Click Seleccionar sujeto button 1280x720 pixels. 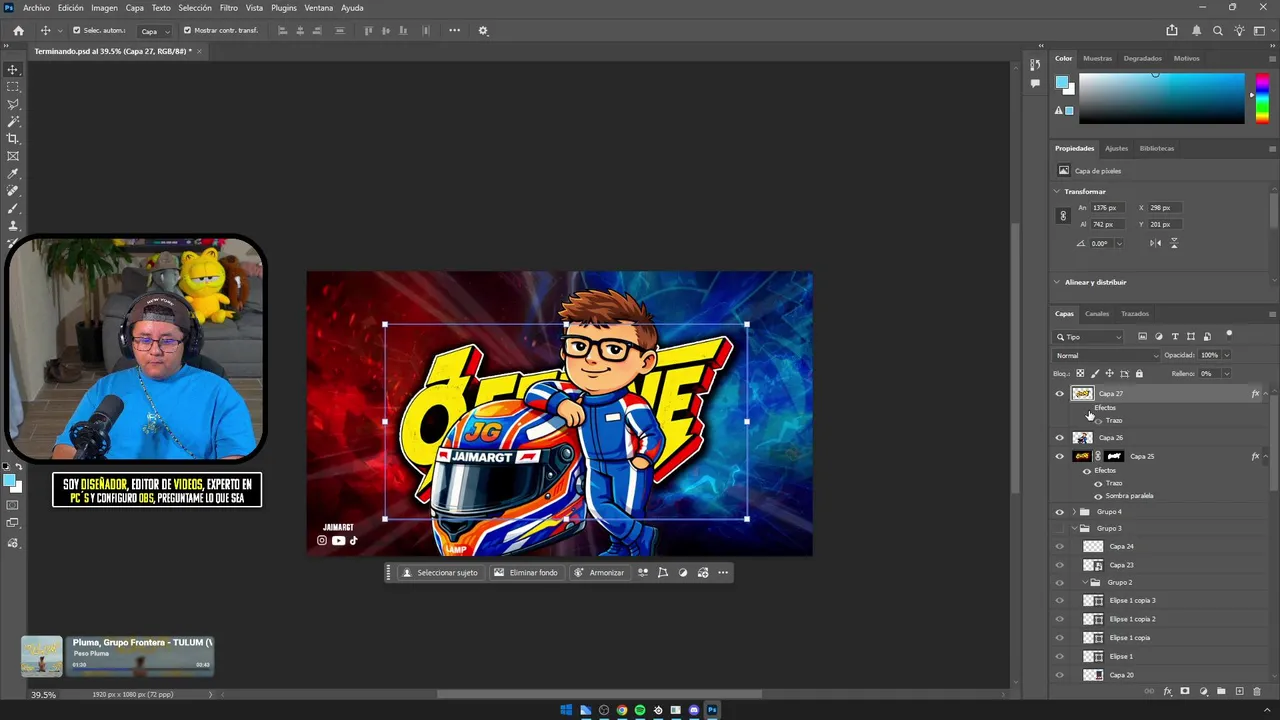click(x=440, y=573)
